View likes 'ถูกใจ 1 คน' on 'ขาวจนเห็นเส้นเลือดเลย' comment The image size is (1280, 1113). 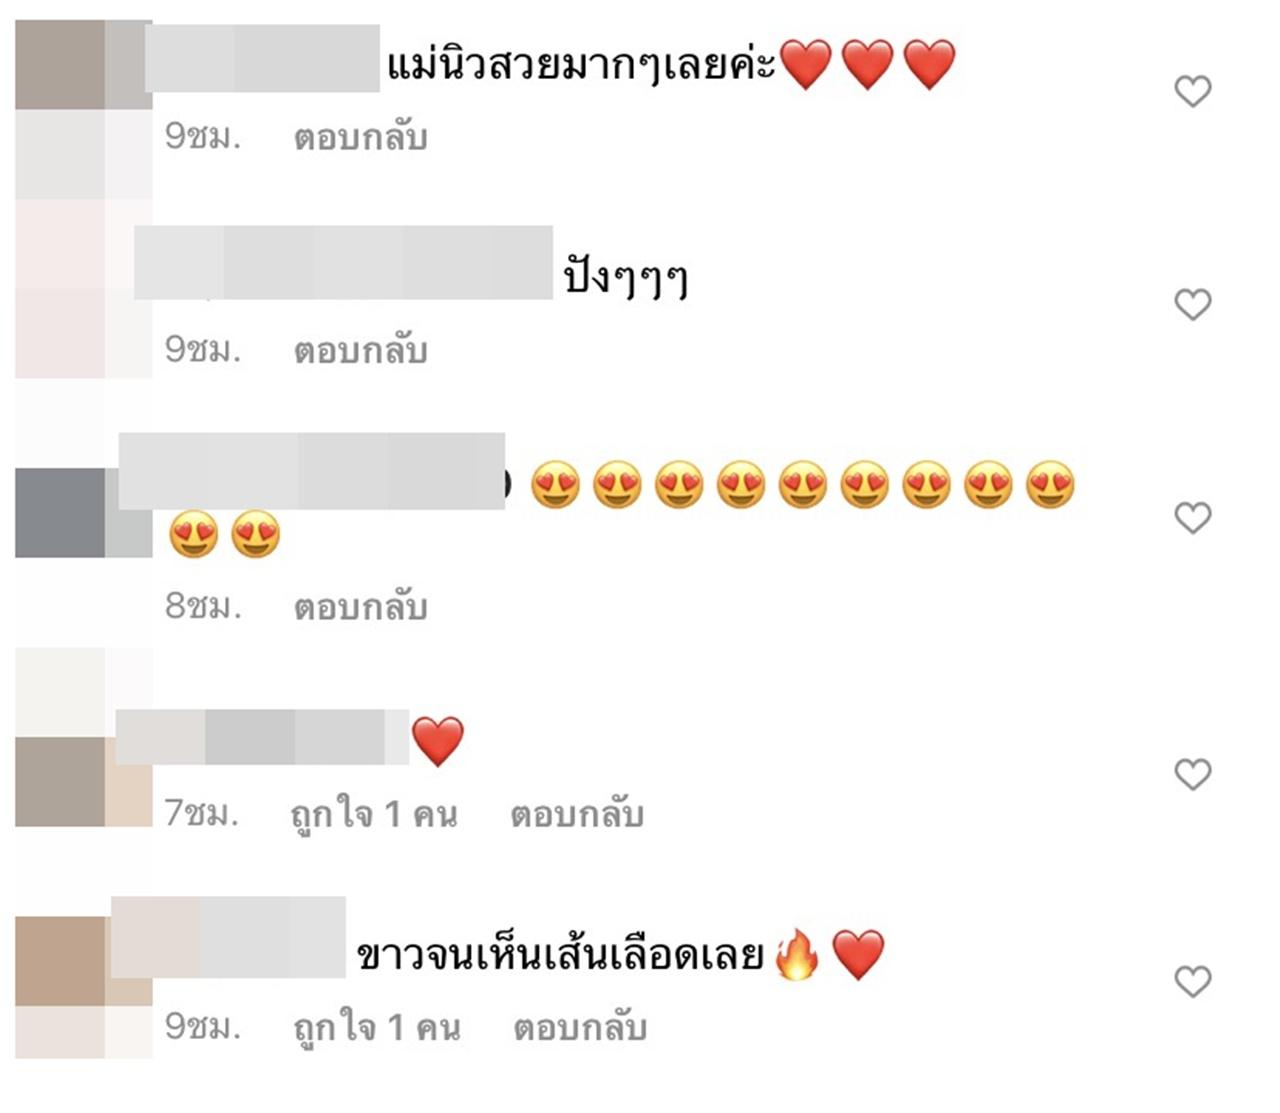point(377,1027)
